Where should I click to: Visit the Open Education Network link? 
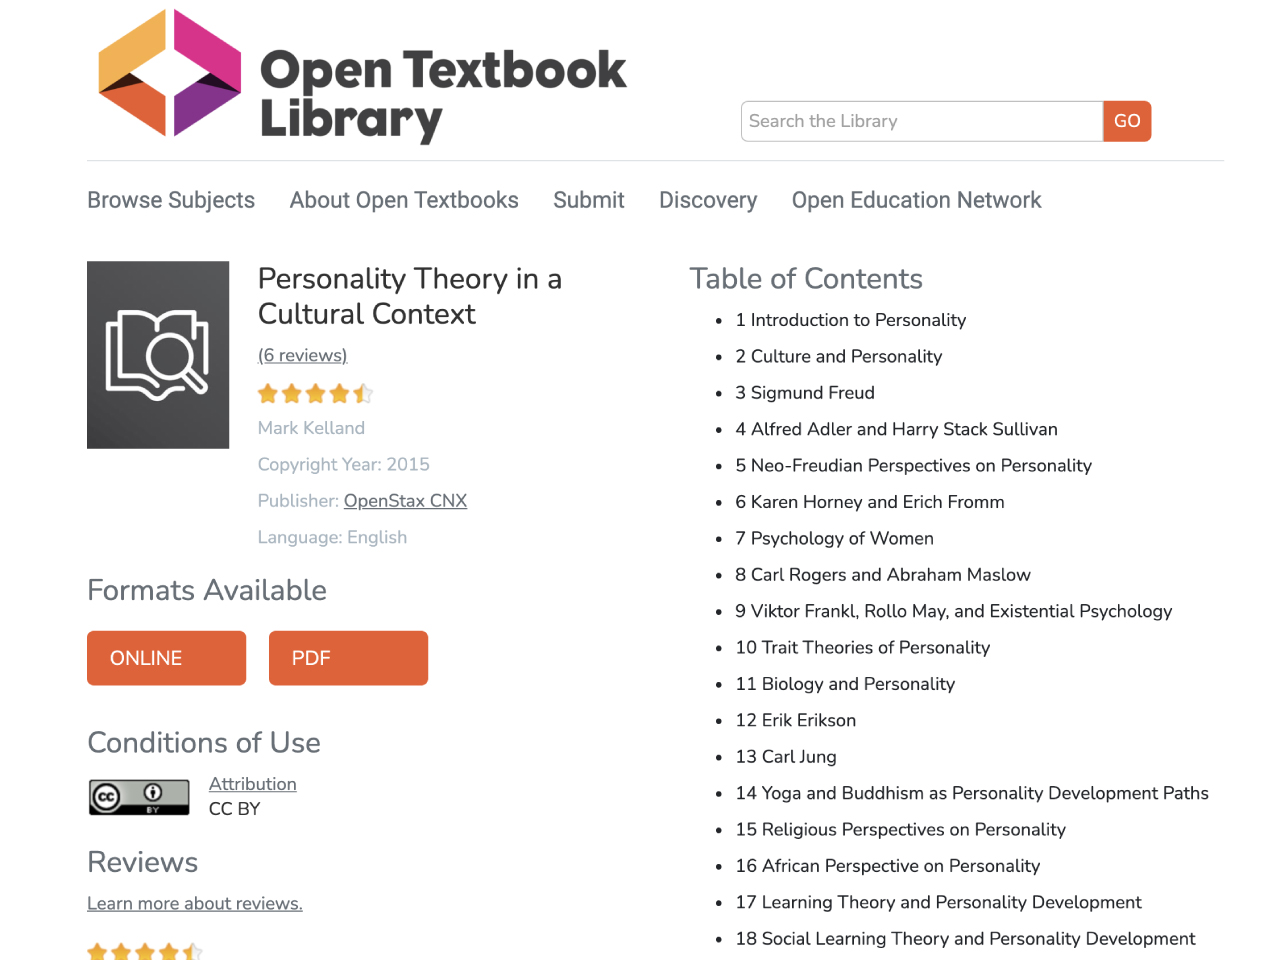[x=916, y=200]
